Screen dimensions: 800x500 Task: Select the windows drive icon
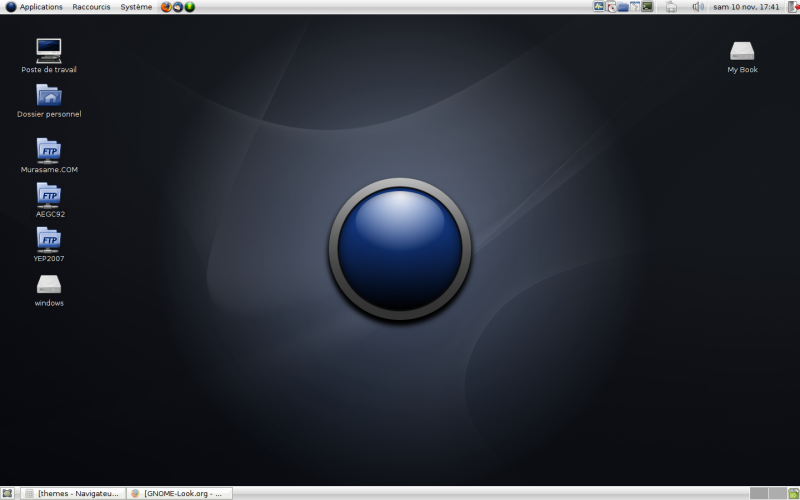tap(49, 291)
